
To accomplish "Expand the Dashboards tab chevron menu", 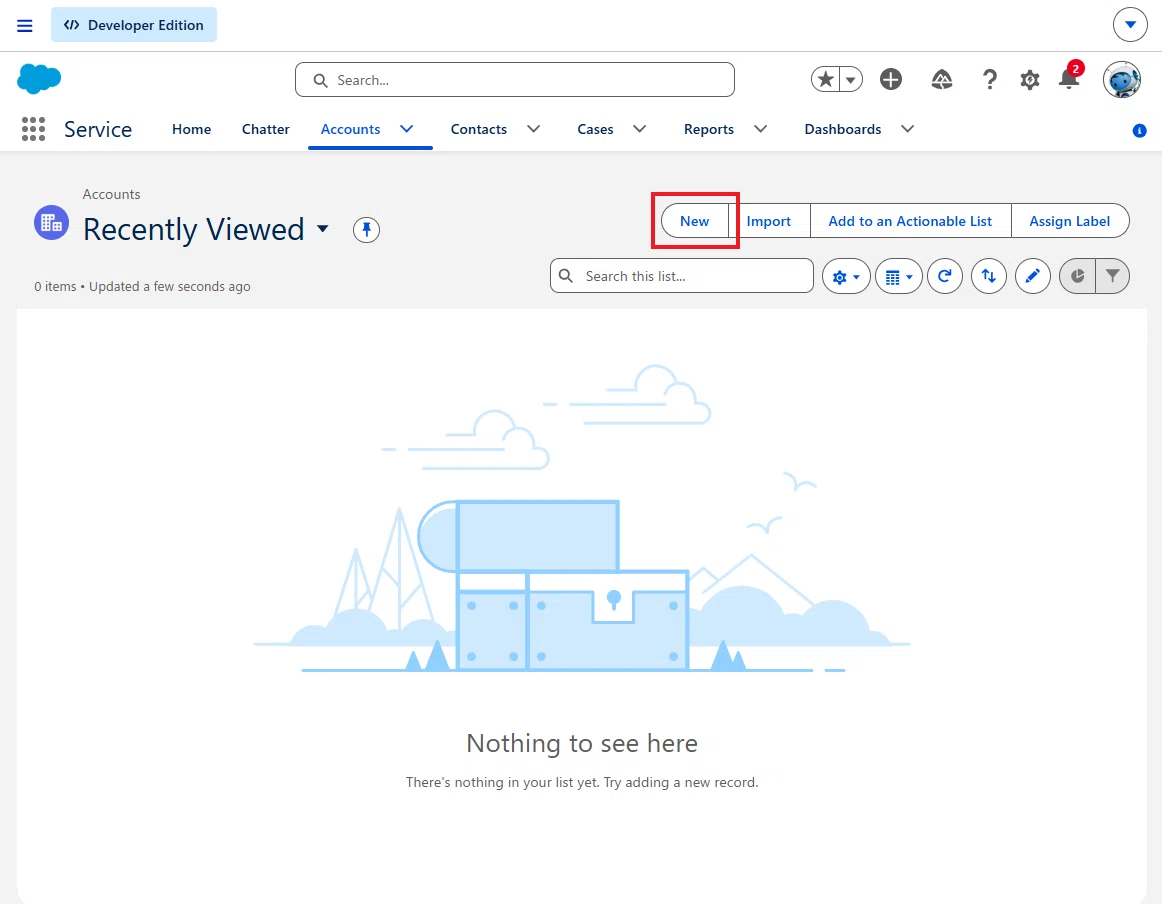I will [907, 129].
